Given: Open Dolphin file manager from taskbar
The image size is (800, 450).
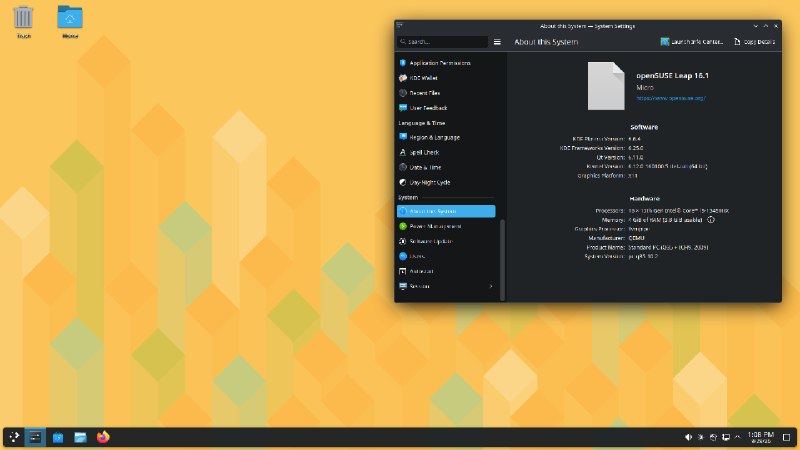Looking at the screenshot, I should tap(80, 437).
